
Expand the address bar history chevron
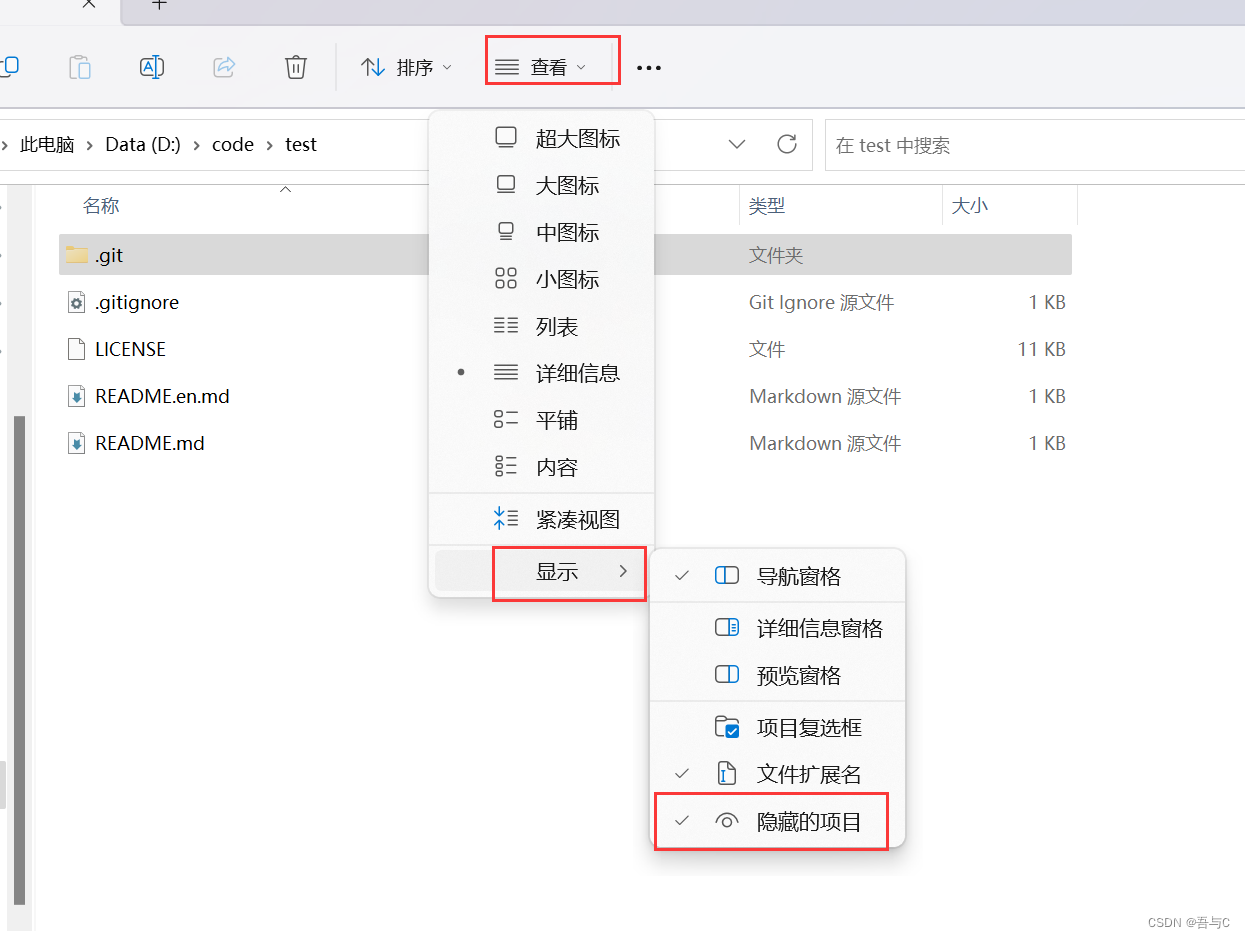tap(737, 144)
